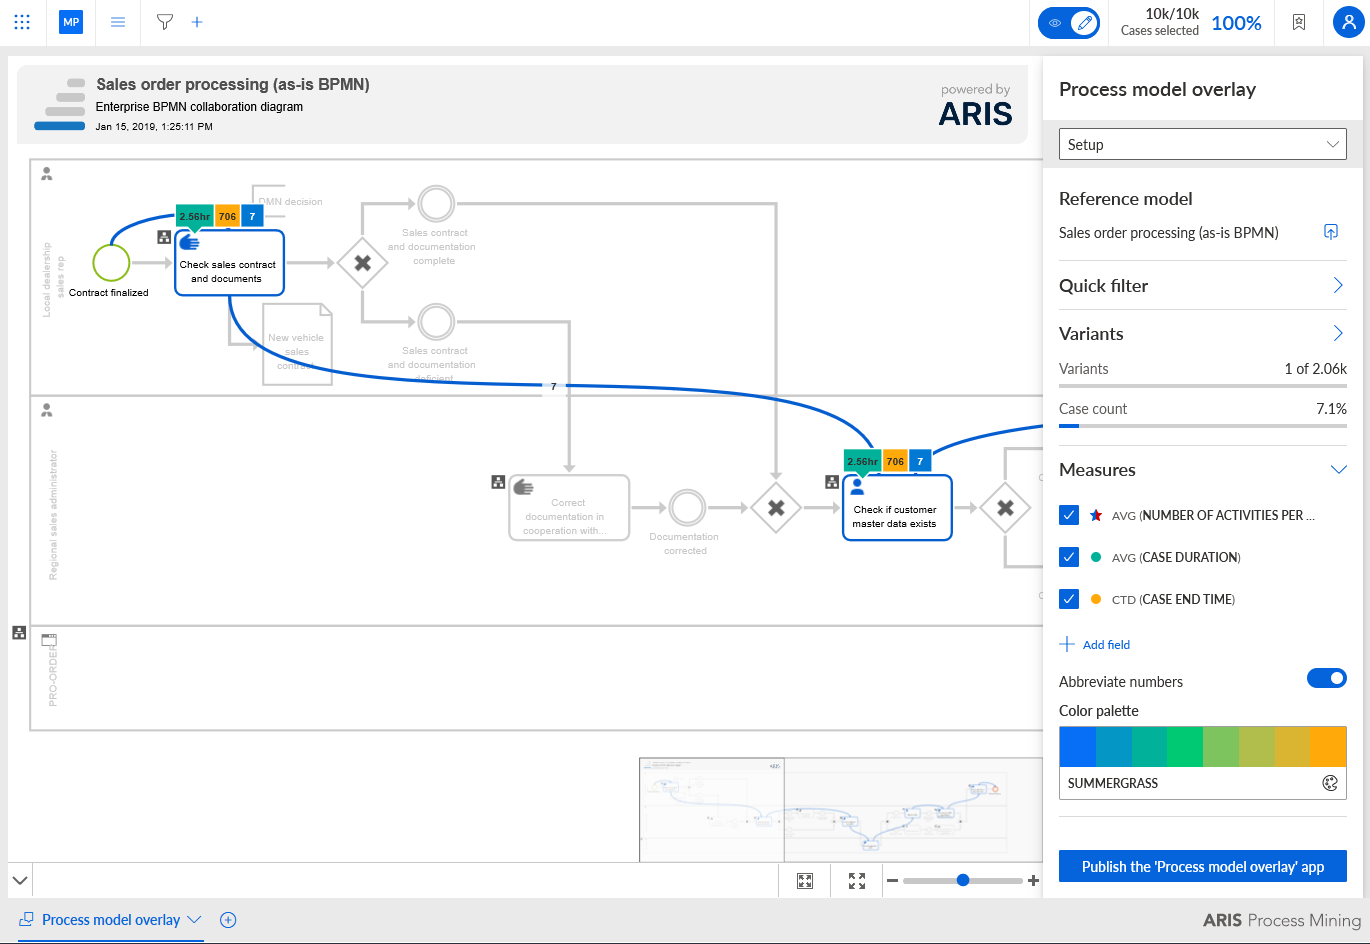The height and width of the screenshot is (944, 1370).
Task: Add a new filter with plus icon
Action: pos(197,22)
